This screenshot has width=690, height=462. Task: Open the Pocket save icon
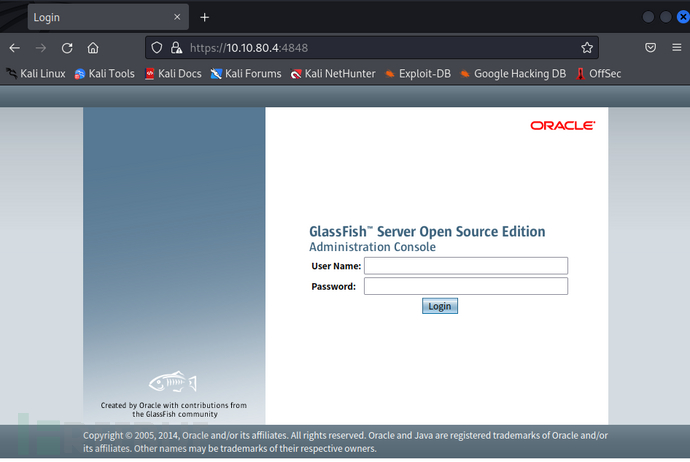(650, 48)
